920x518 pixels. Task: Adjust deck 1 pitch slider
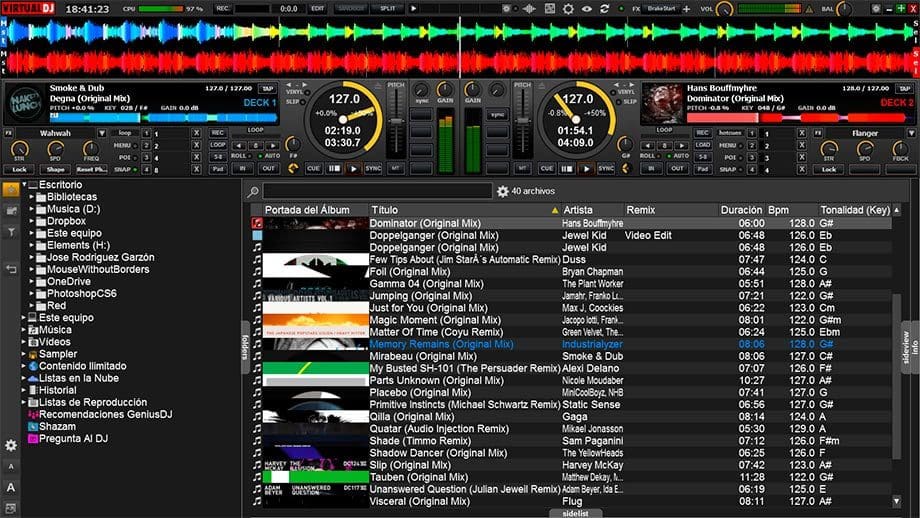click(396, 121)
